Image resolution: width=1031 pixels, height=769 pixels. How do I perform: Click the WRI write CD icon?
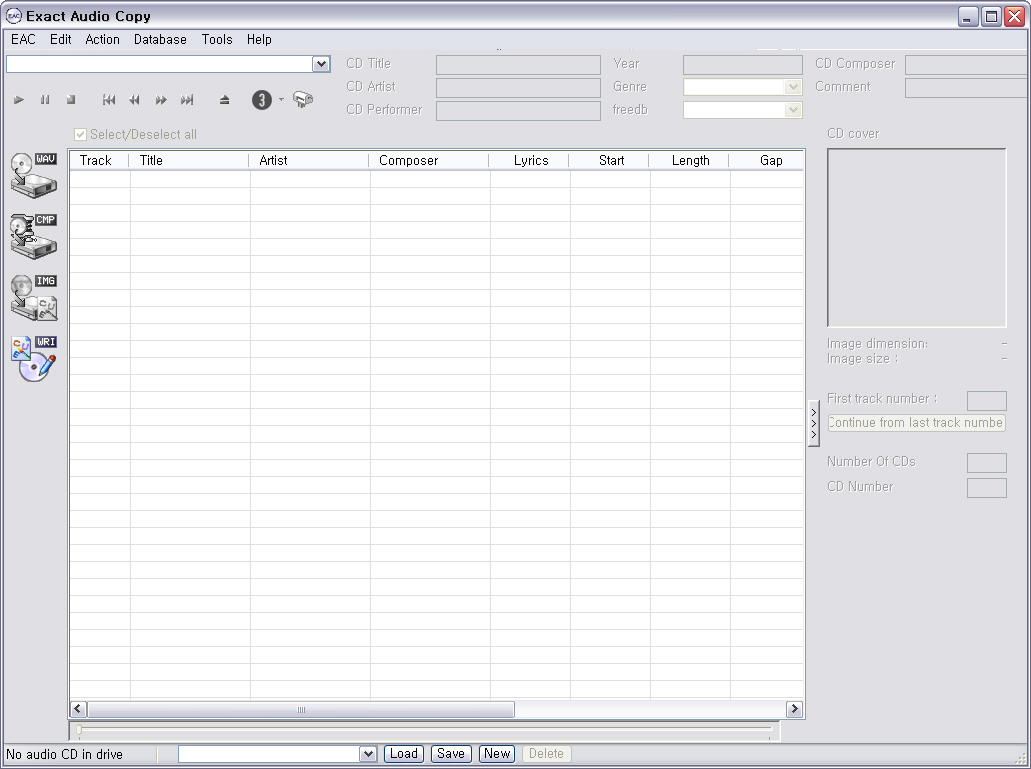point(34,358)
